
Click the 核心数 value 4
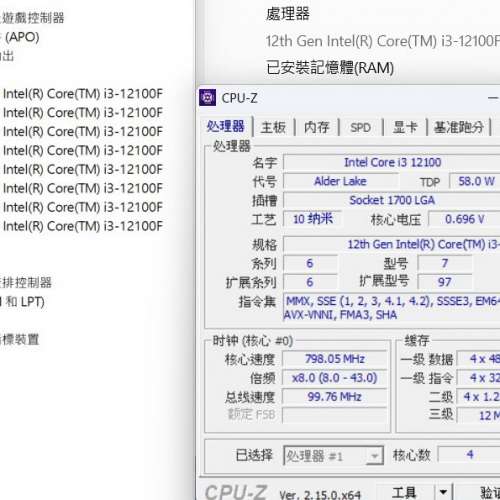click(x=469, y=454)
